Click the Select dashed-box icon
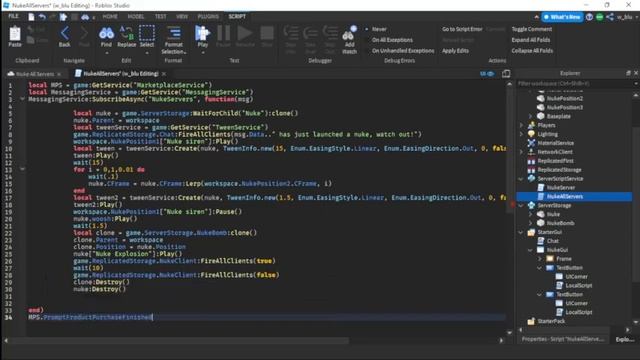 click(147, 33)
